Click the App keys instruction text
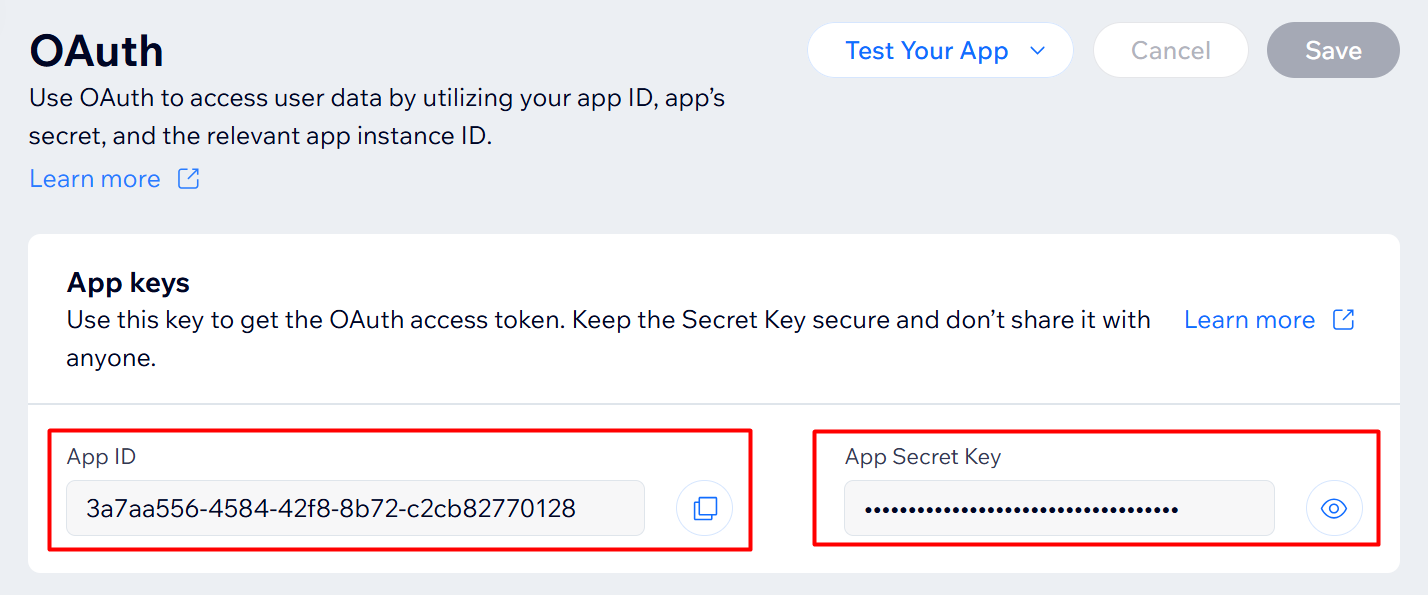 point(608,321)
